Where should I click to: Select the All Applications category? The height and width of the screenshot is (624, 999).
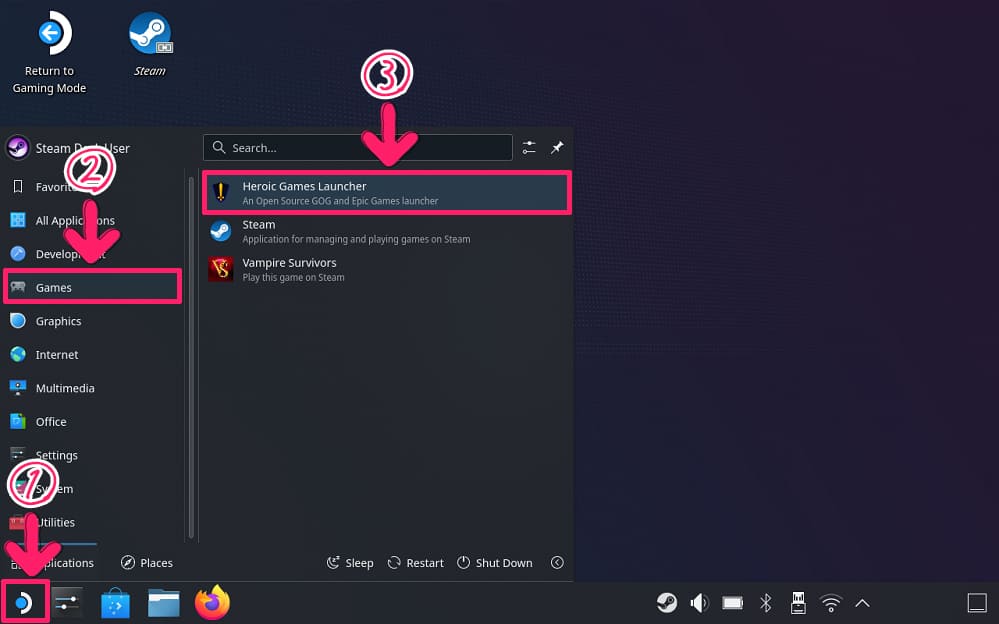[94, 220]
